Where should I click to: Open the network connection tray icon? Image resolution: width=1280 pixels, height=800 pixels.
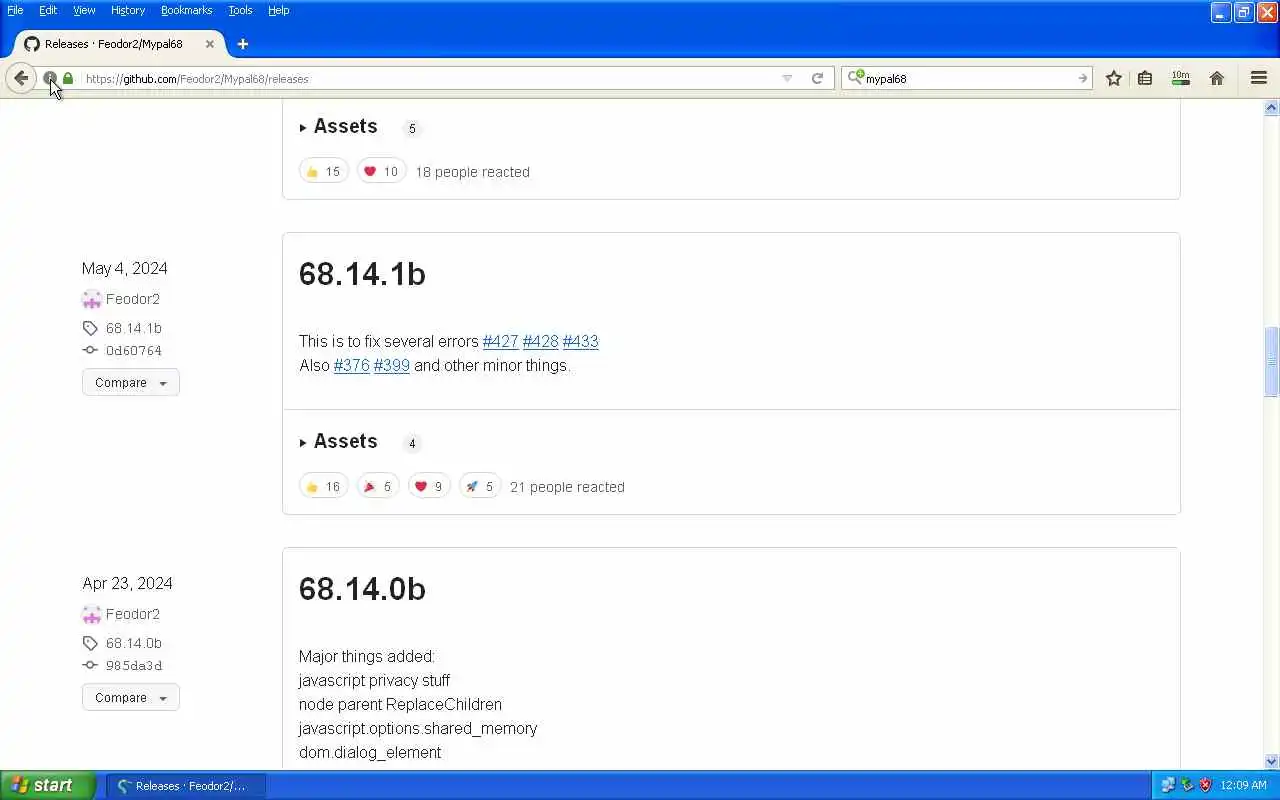(x=1167, y=786)
